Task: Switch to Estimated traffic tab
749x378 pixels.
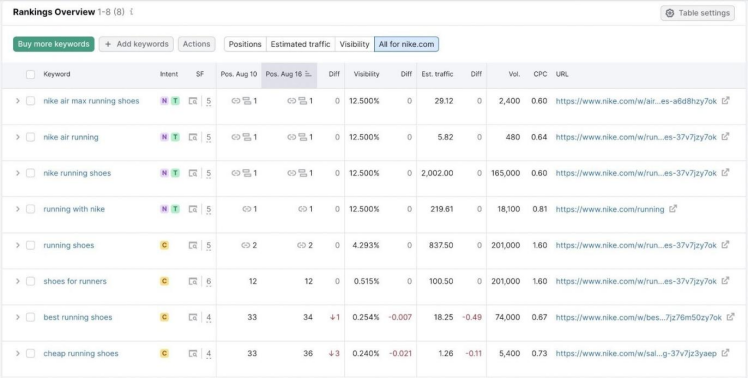Action: 300,44
